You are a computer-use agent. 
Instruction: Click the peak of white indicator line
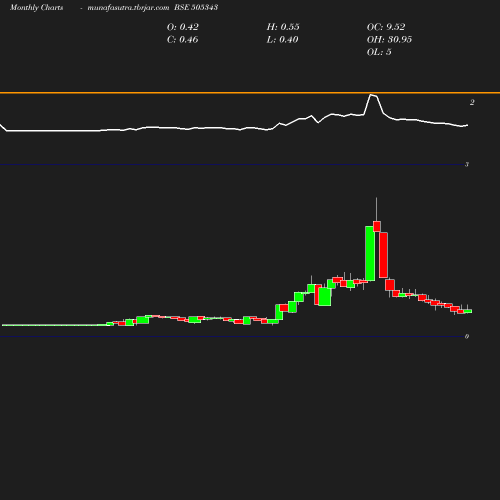tap(371, 95)
